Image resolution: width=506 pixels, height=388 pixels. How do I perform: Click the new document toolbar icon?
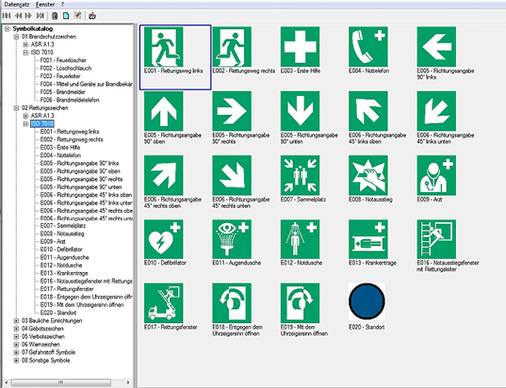66,16
